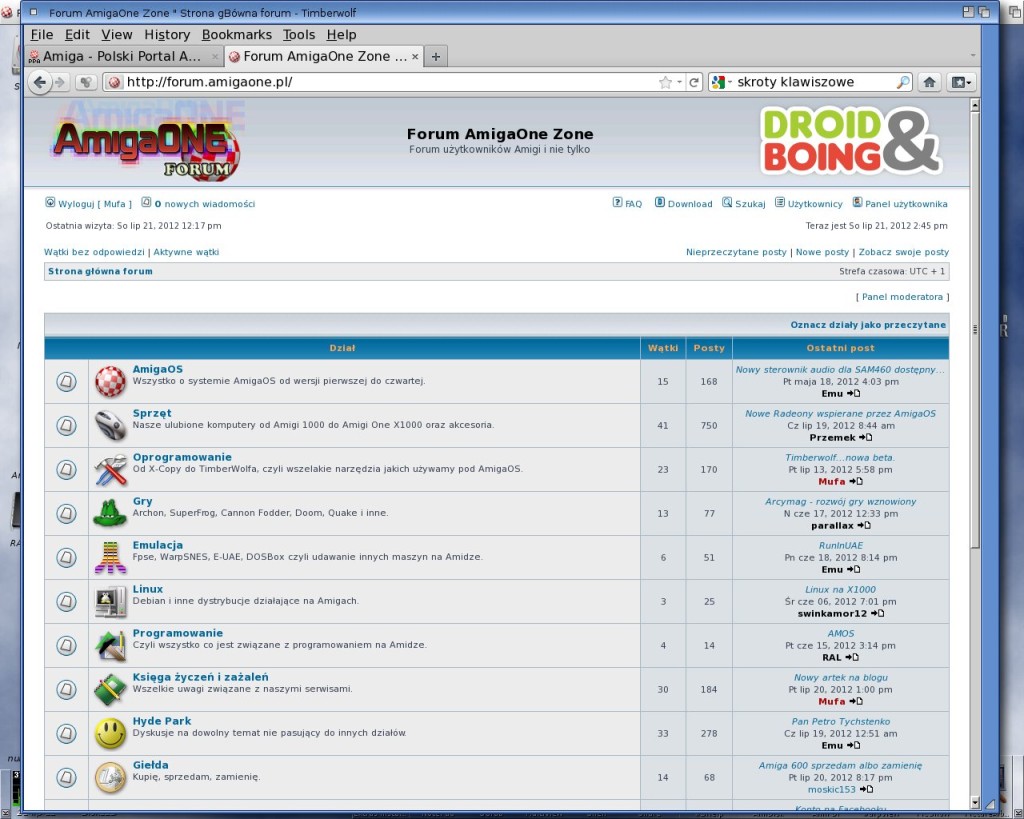The height and width of the screenshot is (819, 1024).
Task: Open the View menu
Action: [117, 35]
